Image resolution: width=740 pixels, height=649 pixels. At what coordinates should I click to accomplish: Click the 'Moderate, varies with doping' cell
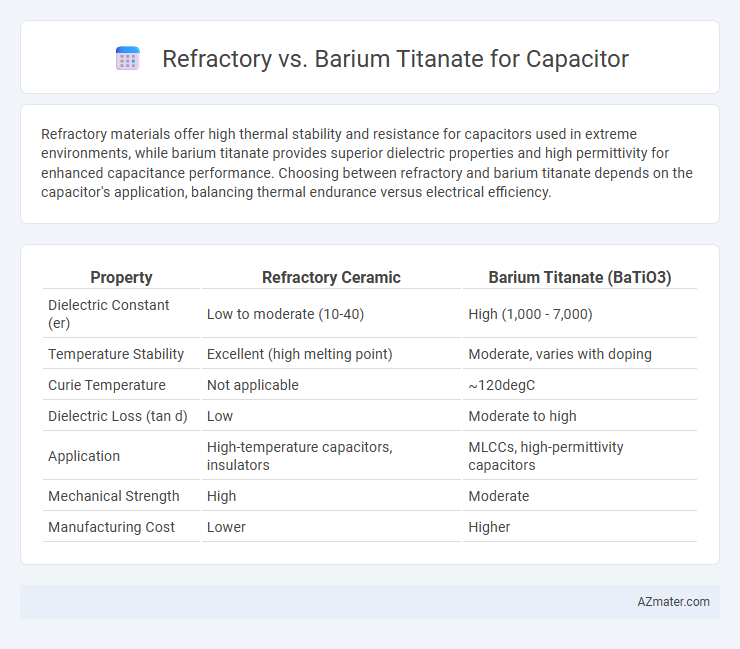pyautogui.click(x=580, y=354)
